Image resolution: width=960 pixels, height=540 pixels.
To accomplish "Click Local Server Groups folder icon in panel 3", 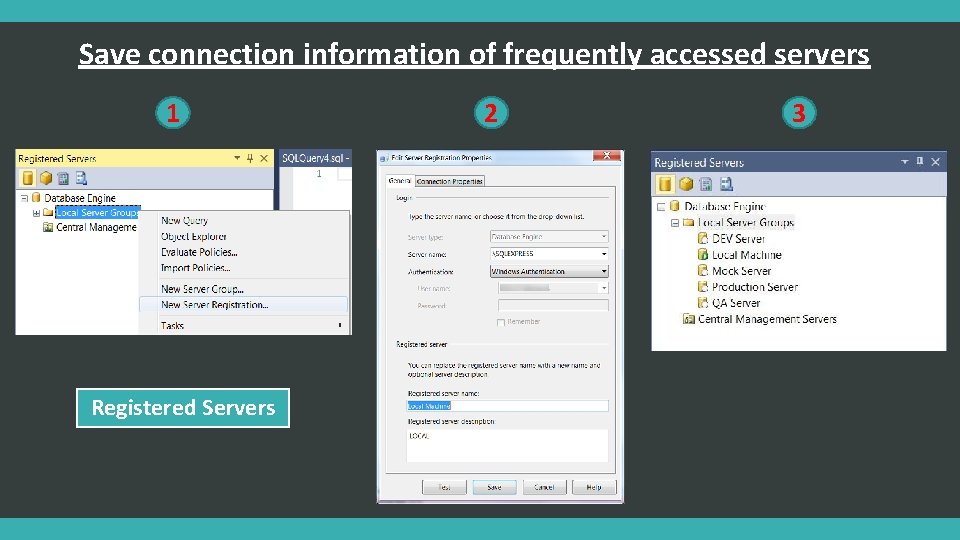I will pyautogui.click(x=688, y=222).
